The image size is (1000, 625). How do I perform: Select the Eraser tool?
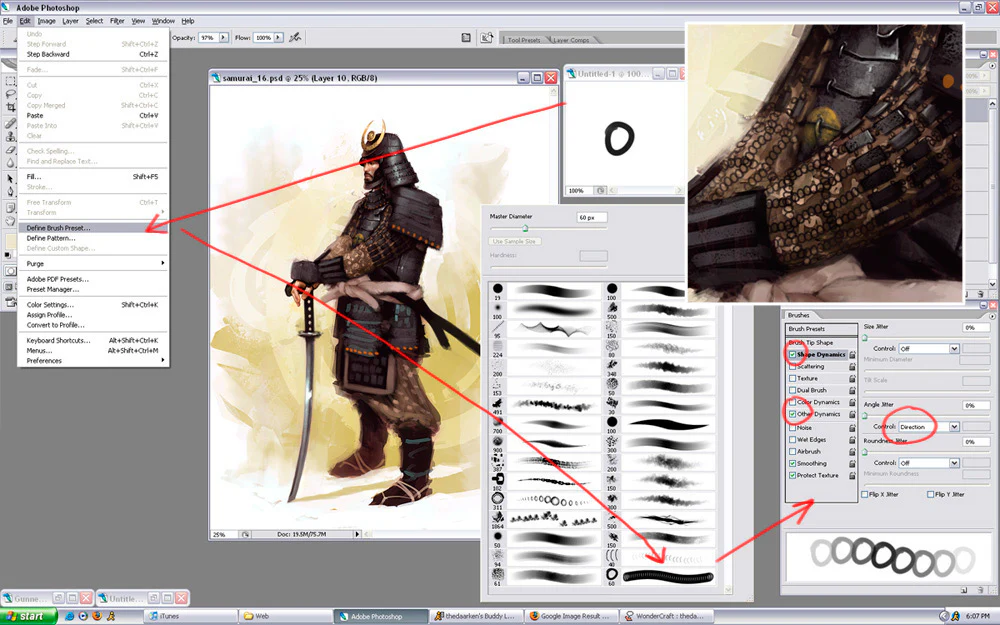(x=11, y=150)
